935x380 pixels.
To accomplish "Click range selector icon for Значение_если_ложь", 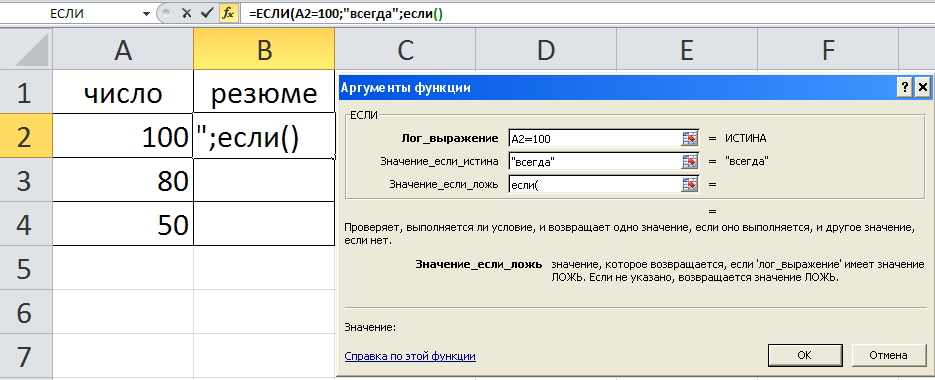I will [689, 184].
